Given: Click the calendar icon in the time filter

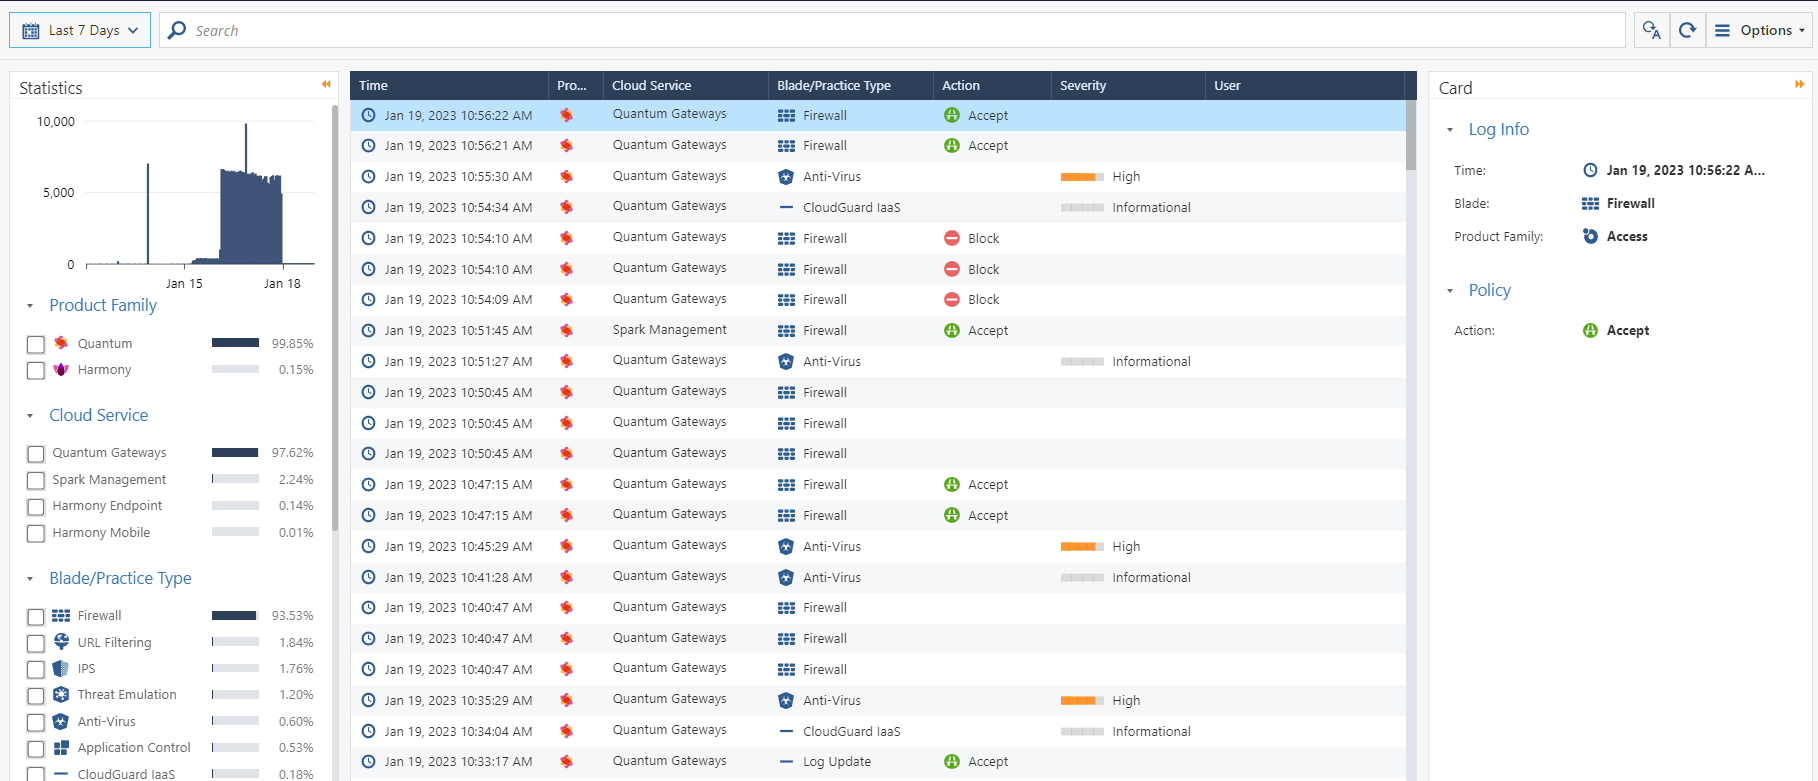Looking at the screenshot, I should (31, 31).
